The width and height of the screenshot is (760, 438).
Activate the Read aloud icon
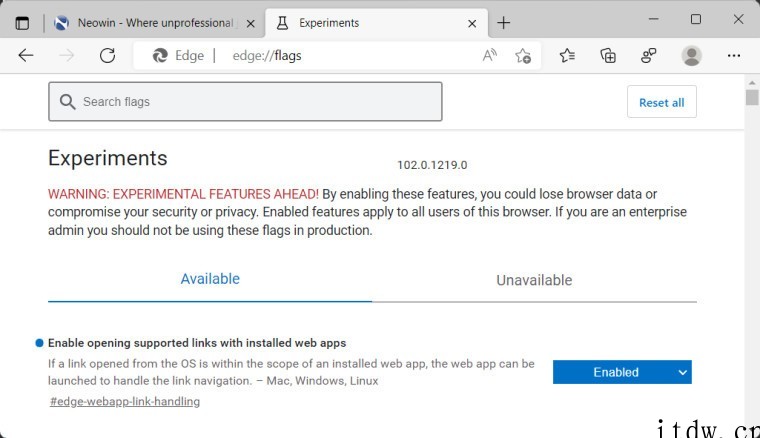point(490,56)
